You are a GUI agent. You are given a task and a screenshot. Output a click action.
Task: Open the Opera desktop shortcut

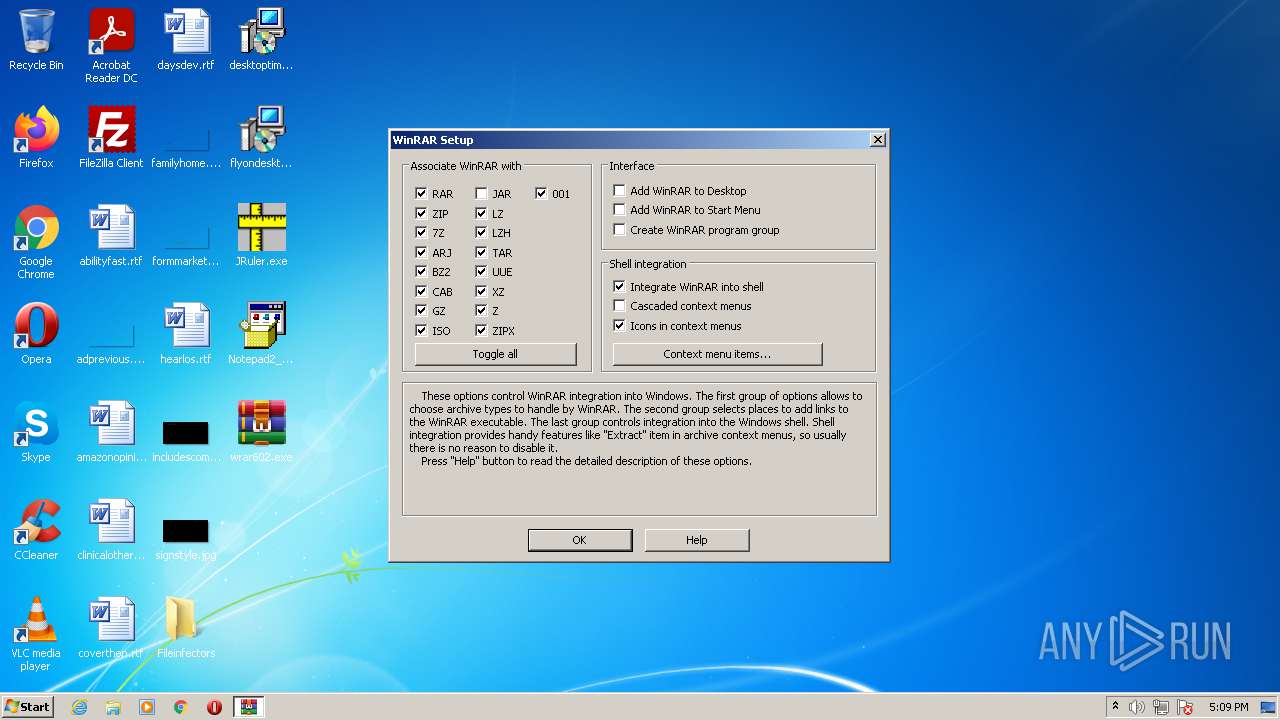point(36,334)
